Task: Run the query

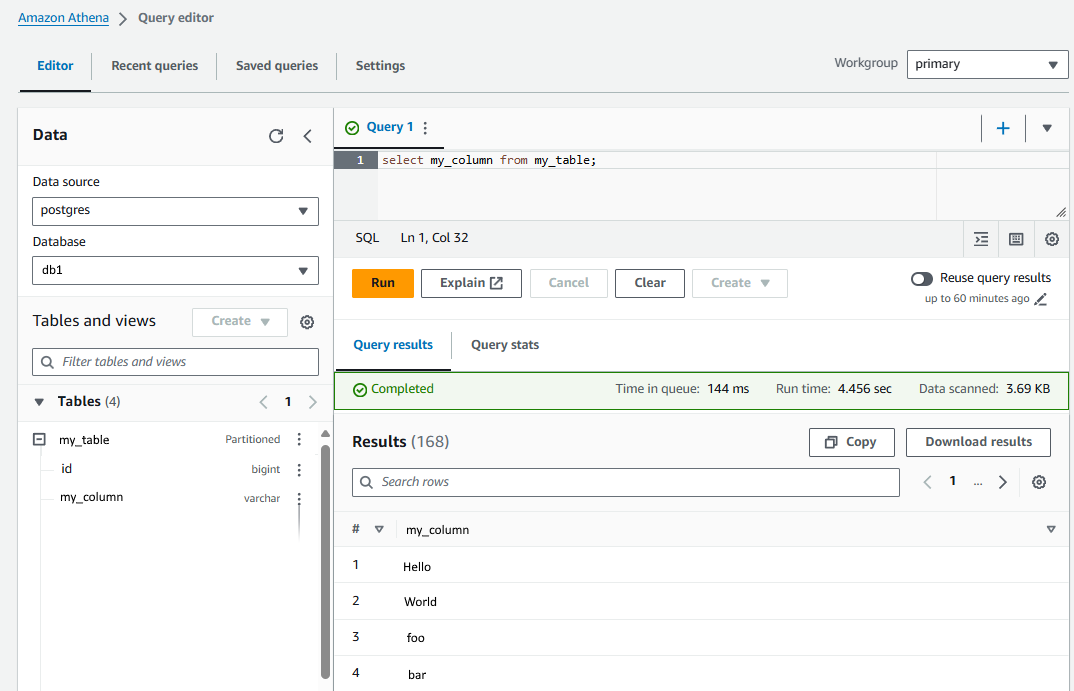Action: [x=383, y=284]
